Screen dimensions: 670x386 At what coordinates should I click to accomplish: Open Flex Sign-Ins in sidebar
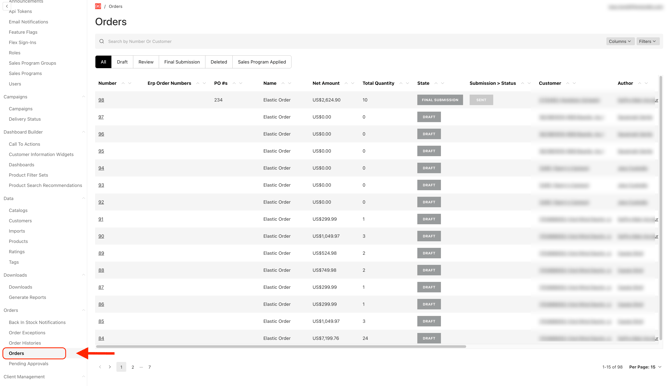(23, 42)
